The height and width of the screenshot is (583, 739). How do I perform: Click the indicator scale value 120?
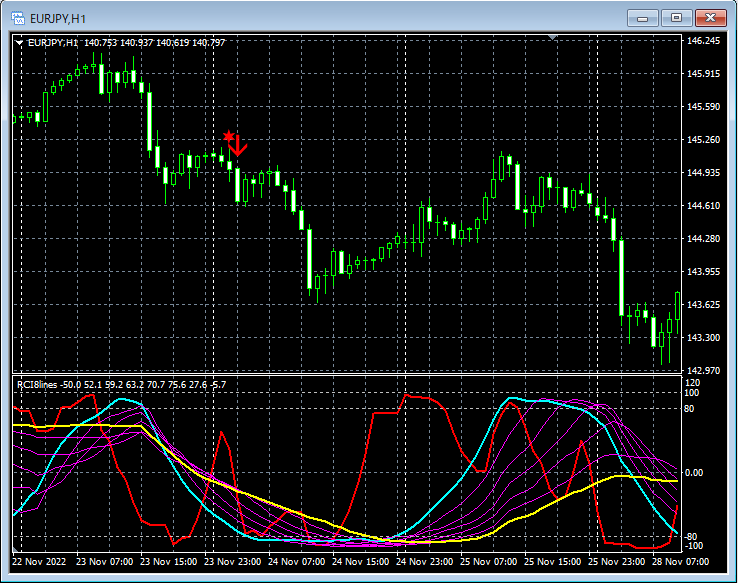[692, 383]
